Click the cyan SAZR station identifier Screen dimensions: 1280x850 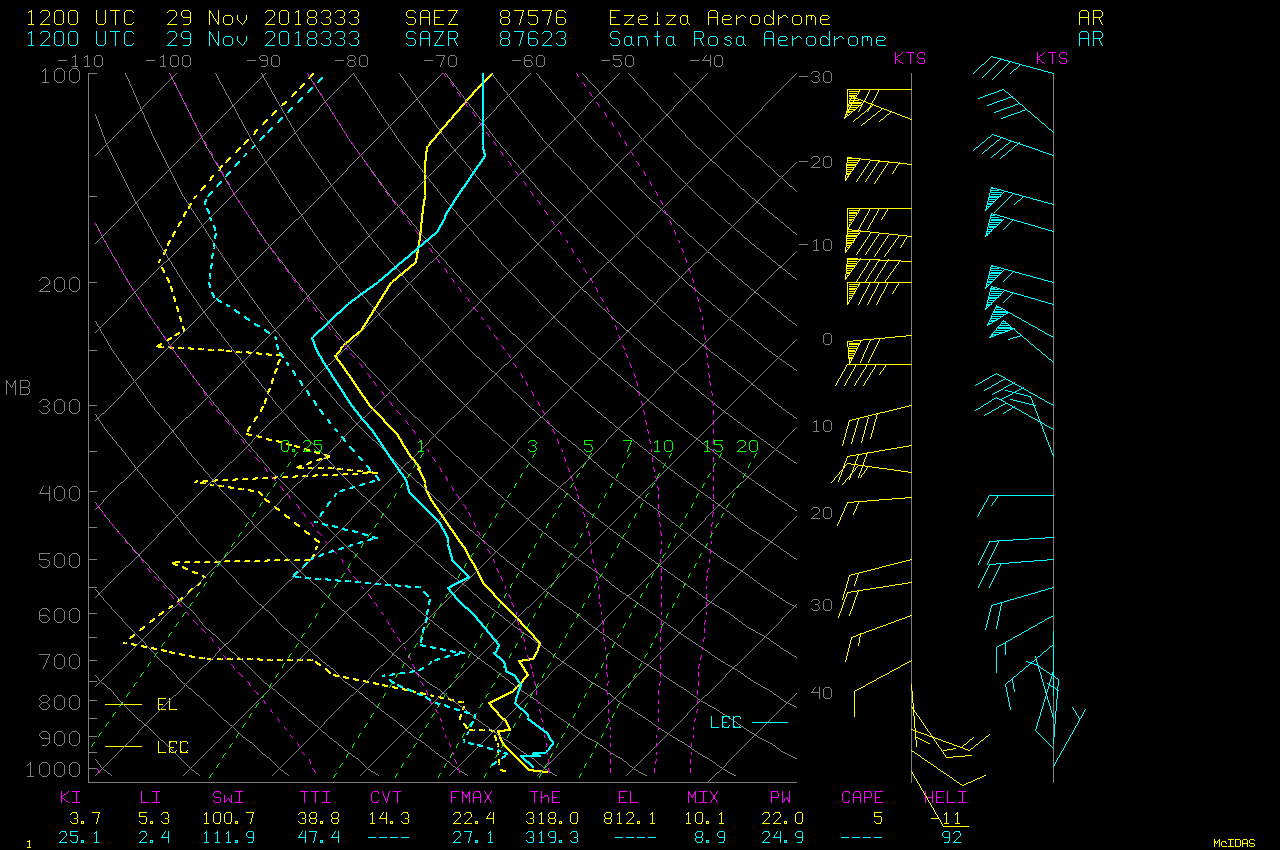433,39
